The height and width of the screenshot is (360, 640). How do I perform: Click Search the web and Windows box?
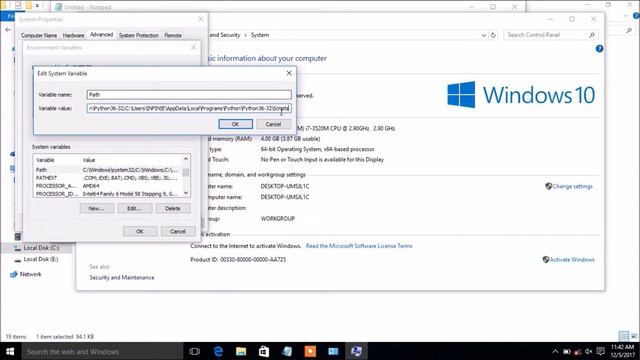(x=102, y=351)
